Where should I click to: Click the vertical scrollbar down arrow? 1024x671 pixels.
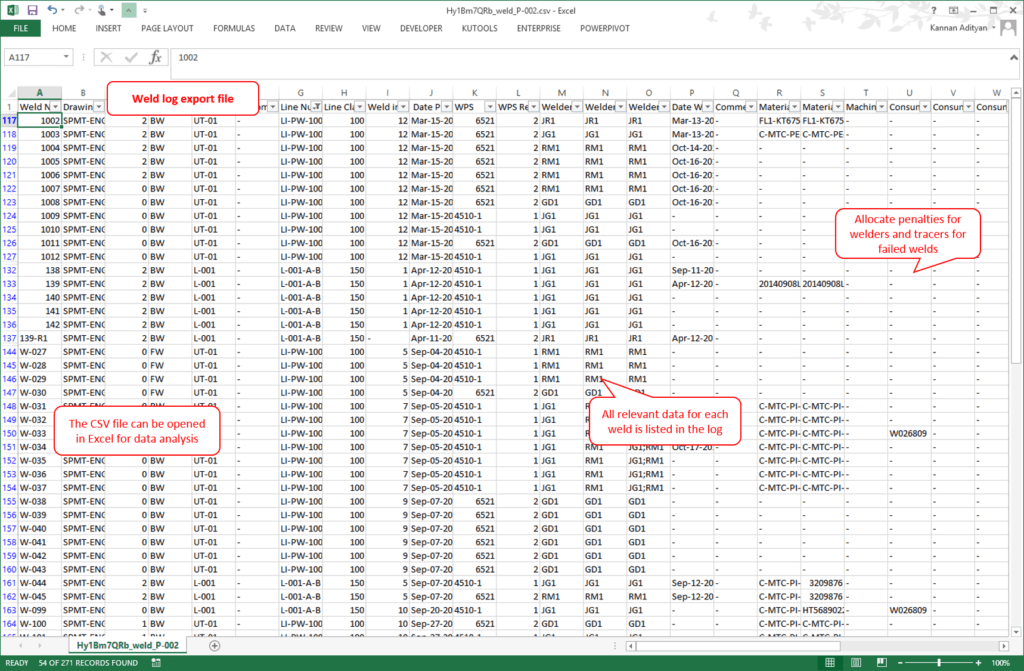click(1016, 632)
